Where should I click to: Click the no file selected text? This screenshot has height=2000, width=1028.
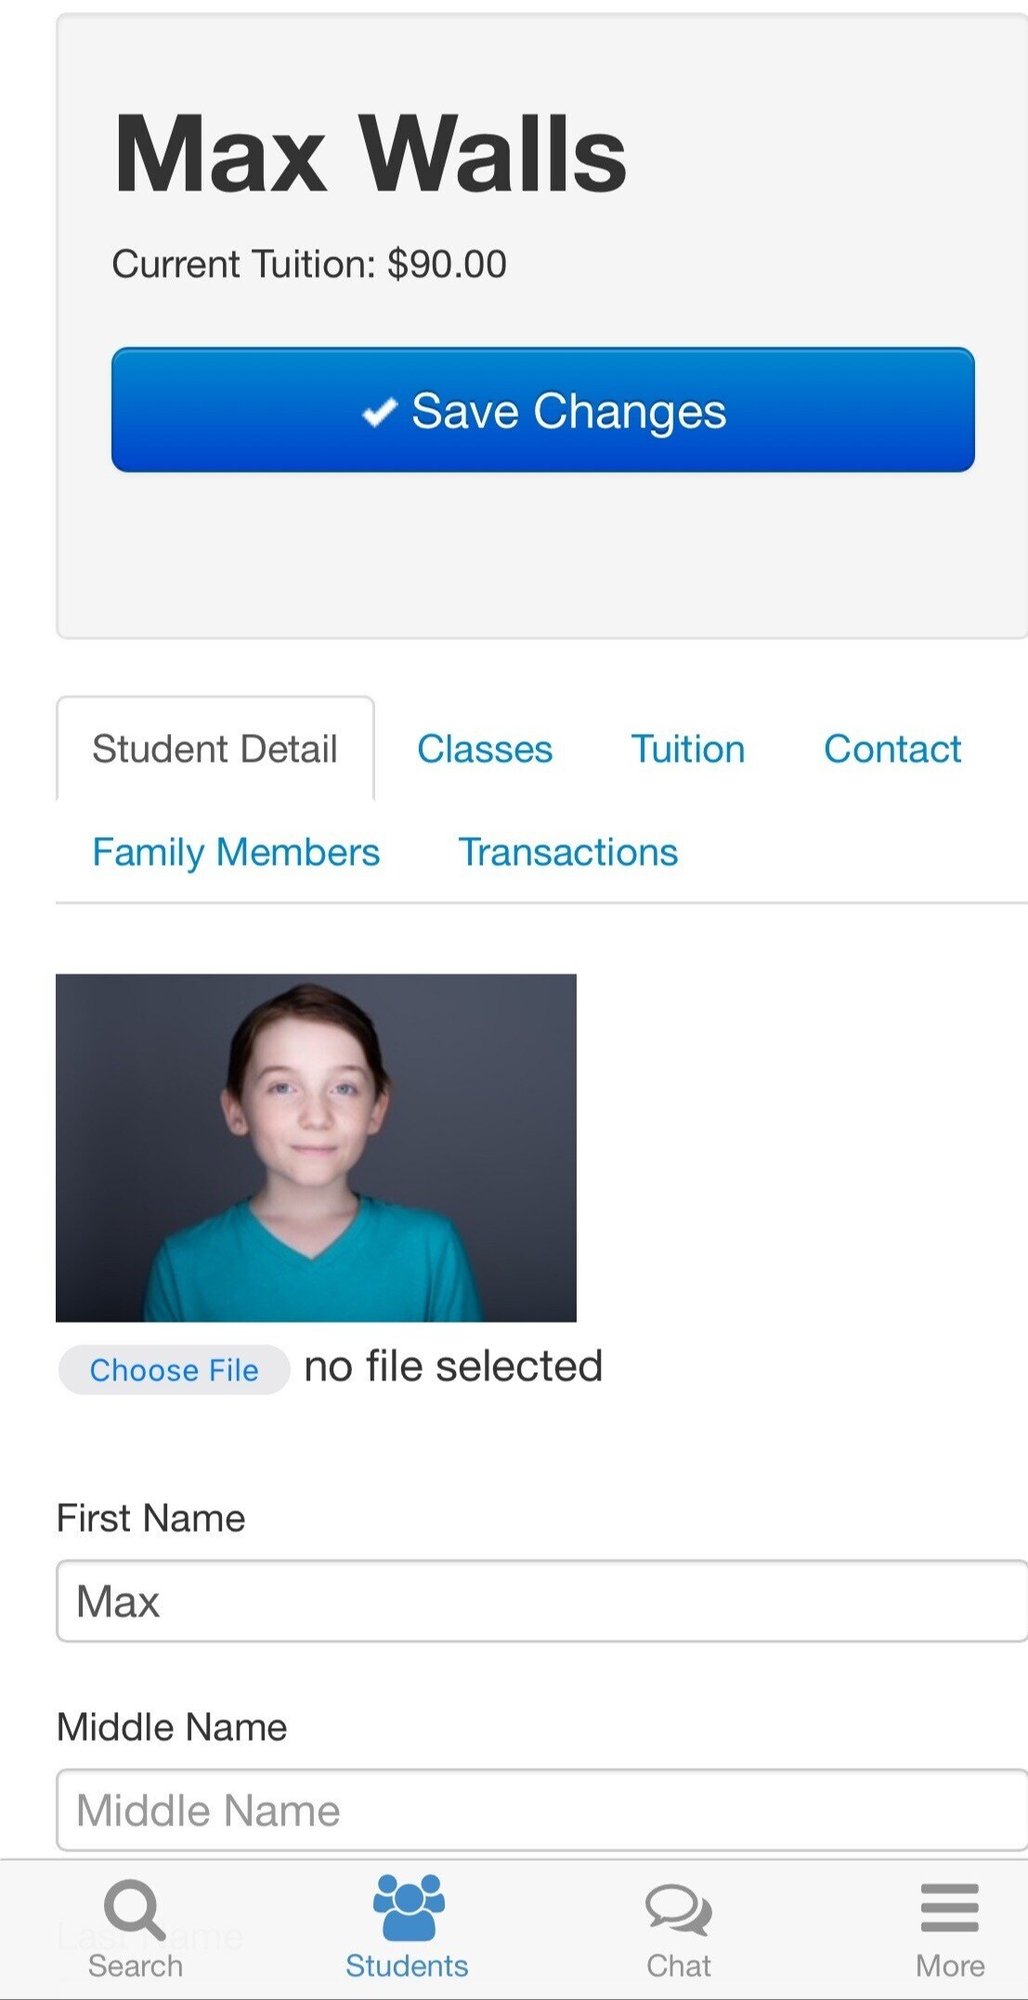(x=453, y=1367)
